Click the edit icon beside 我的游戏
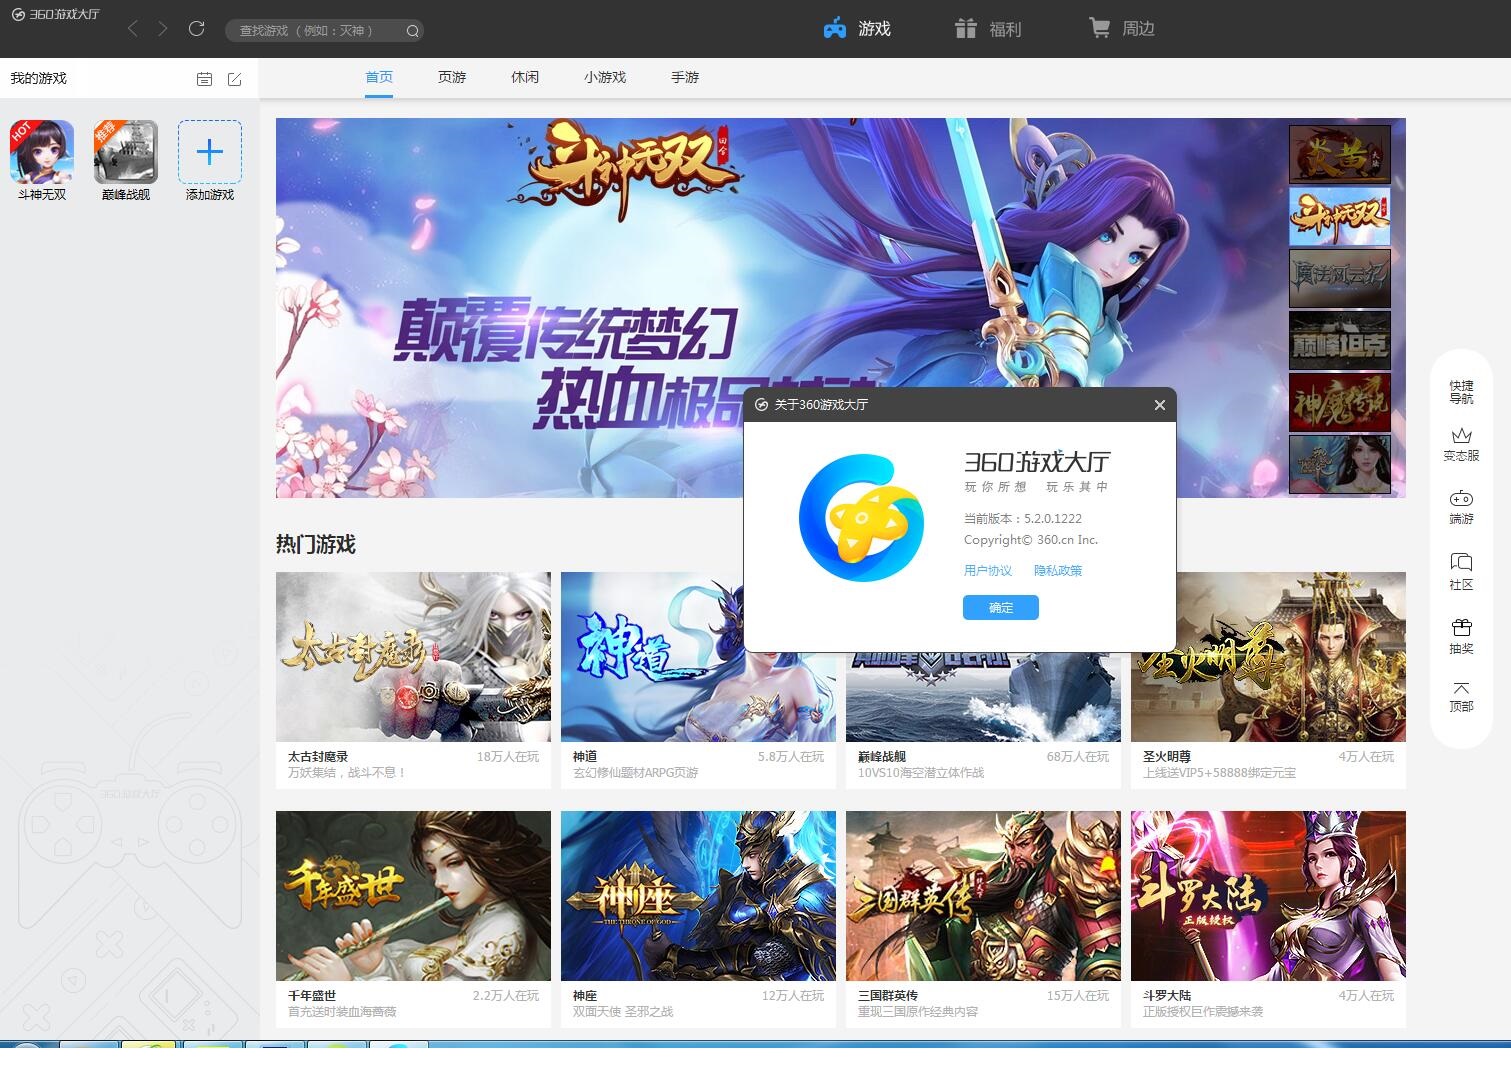This screenshot has height=1068, width=1511. [x=235, y=79]
